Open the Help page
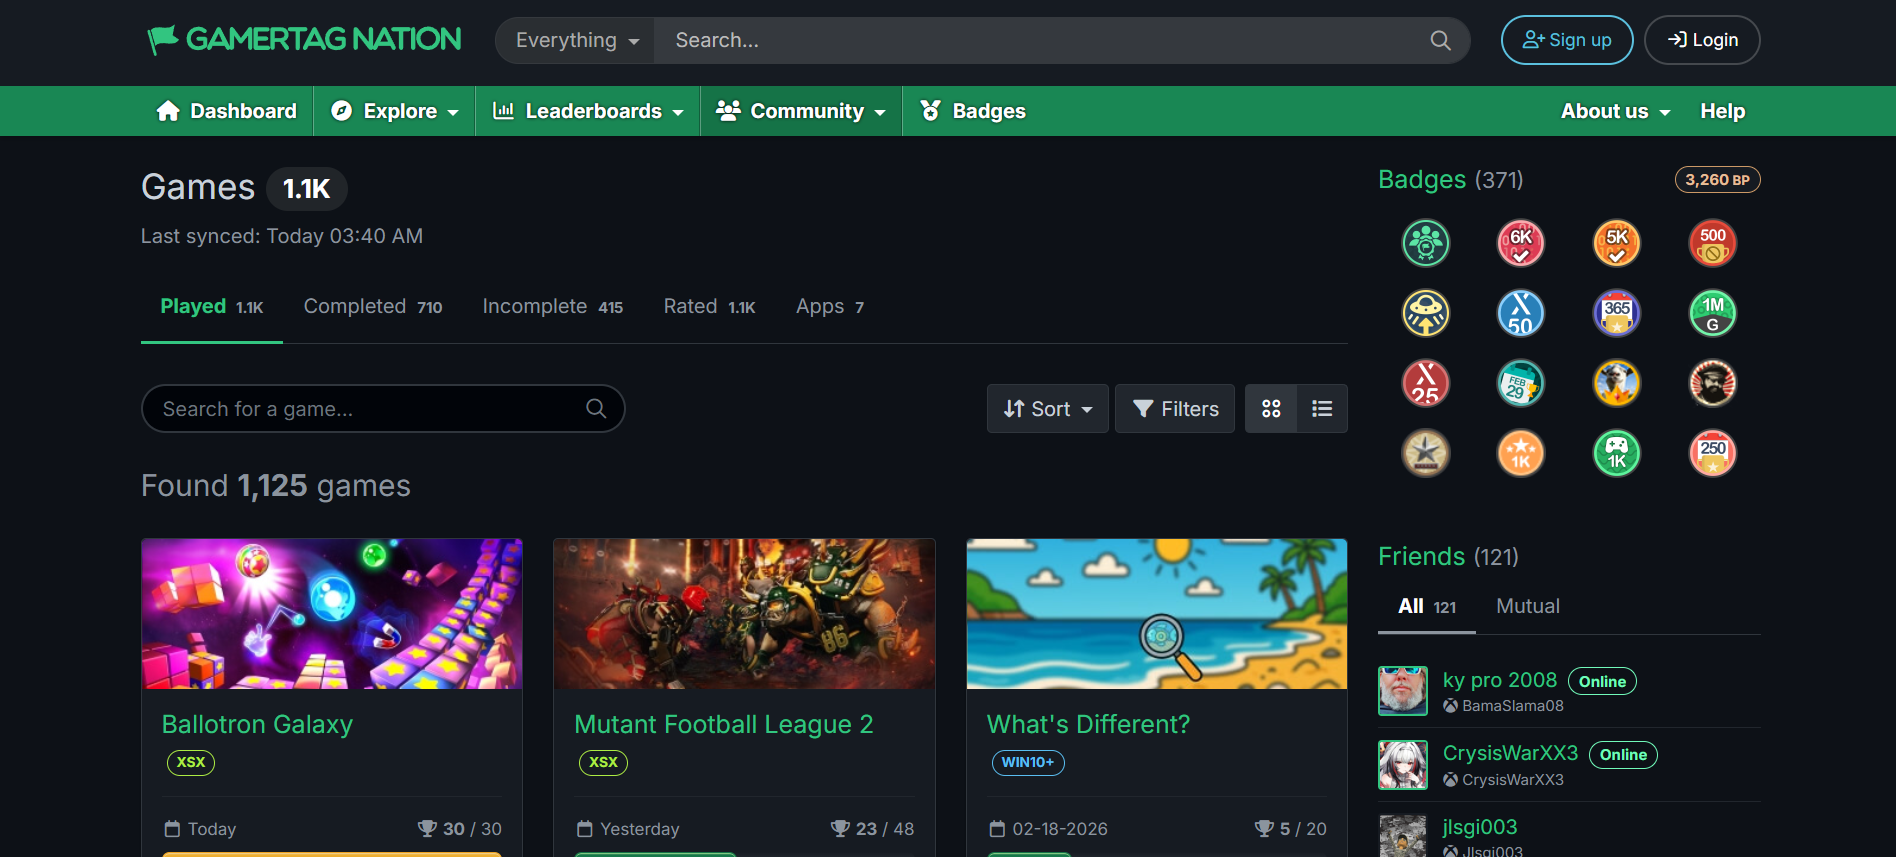 (x=1722, y=111)
